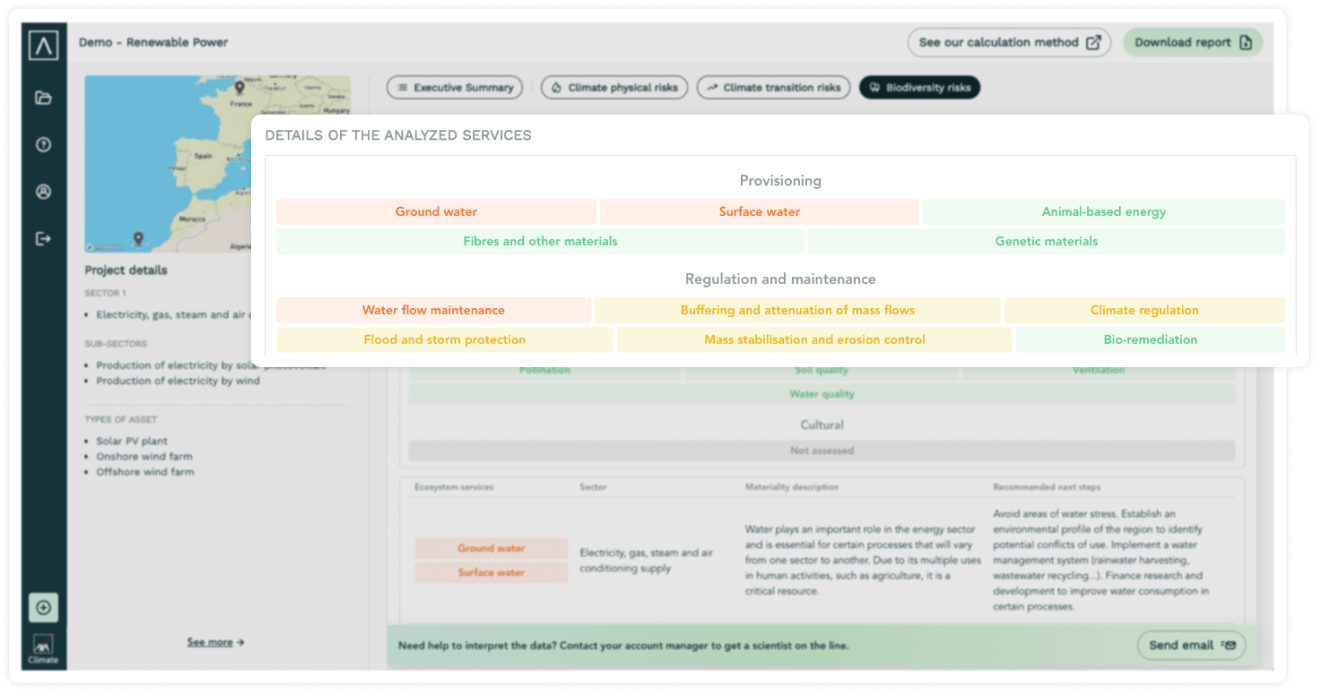Click the Download report button
The width and height of the screenshot is (1318, 692).
click(1192, 43)
